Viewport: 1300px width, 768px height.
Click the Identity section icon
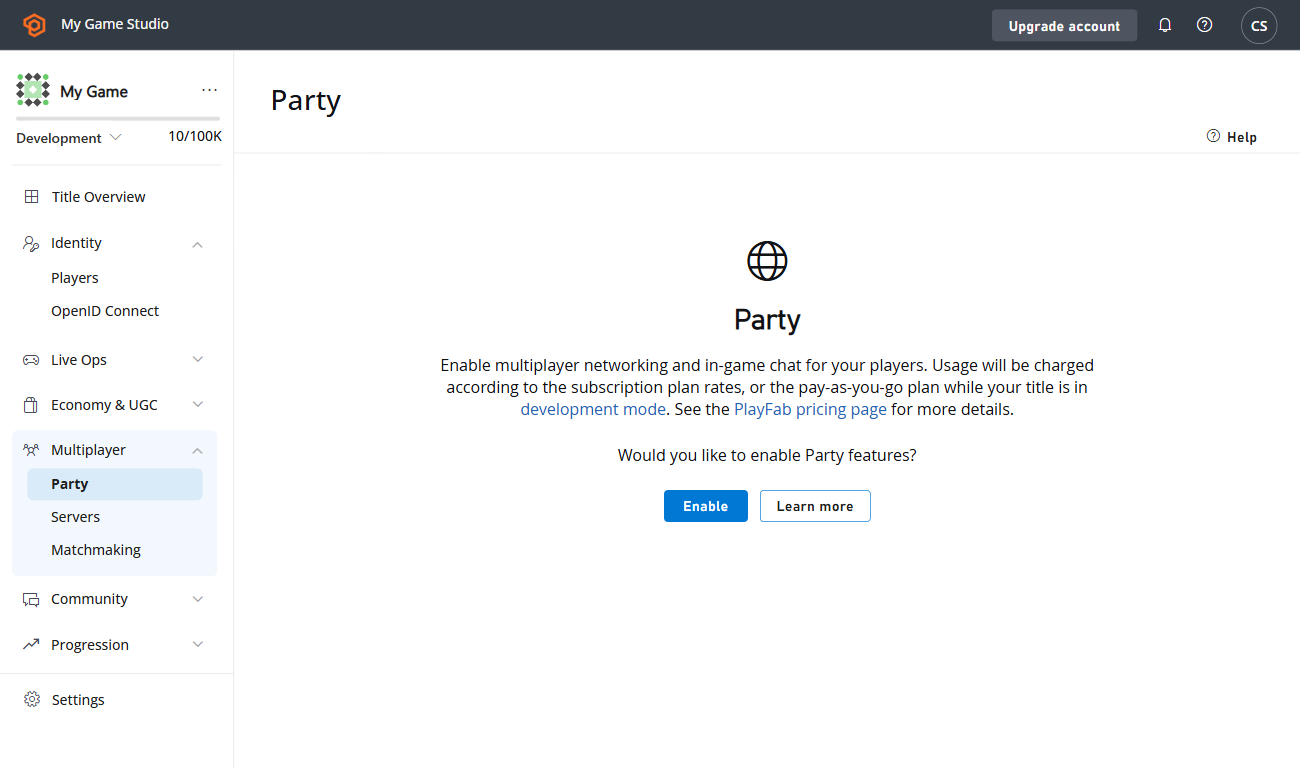pos(30,242)
